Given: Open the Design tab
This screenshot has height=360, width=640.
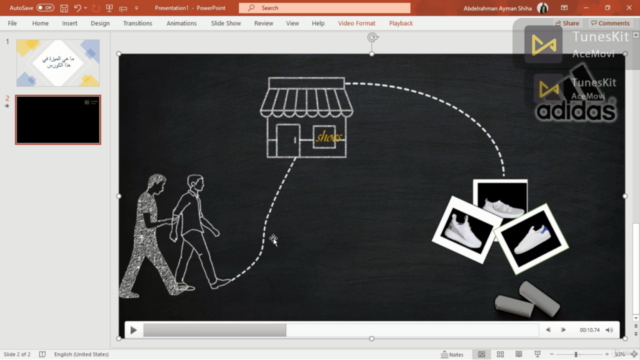Looking at the screenshot, I should (x=100, y=23).
